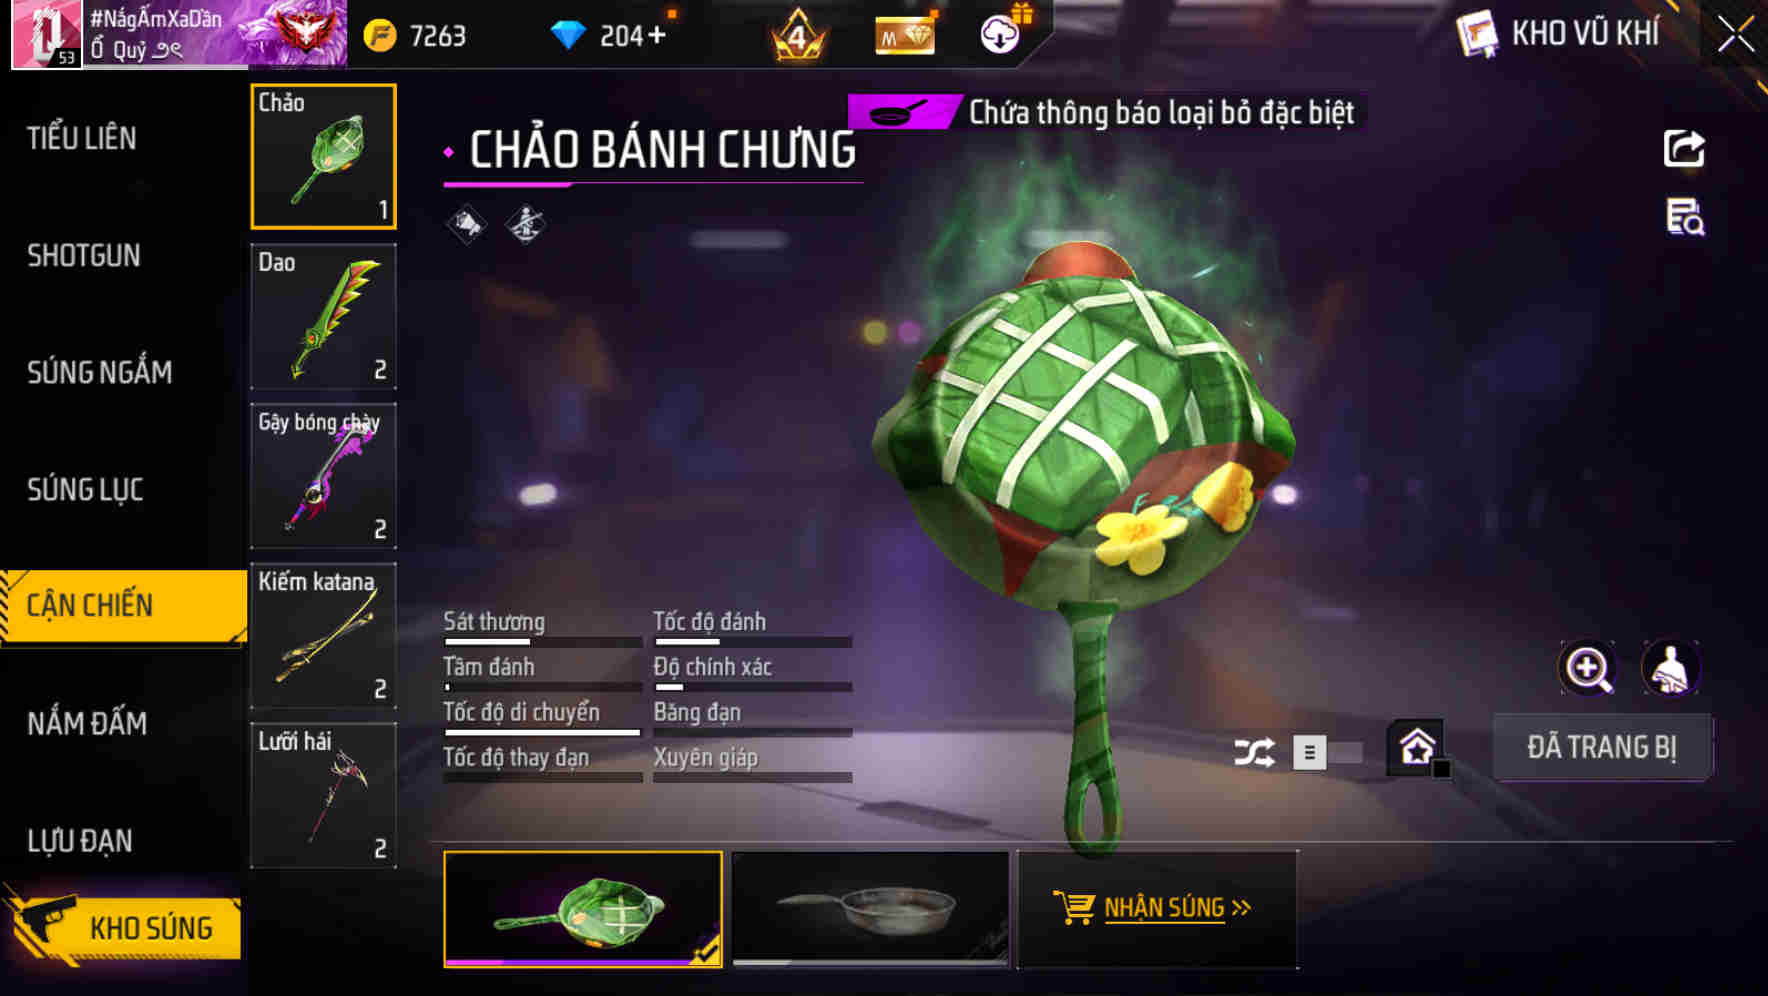Choose the Dao weapon slot

(323, 316)
